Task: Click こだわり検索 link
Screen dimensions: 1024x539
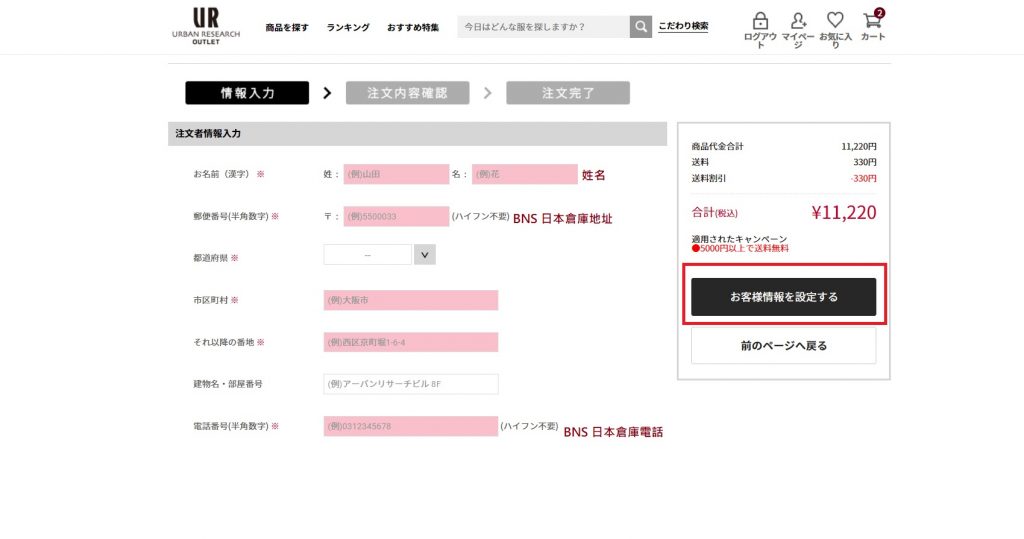Action: (x=684, y=26)
